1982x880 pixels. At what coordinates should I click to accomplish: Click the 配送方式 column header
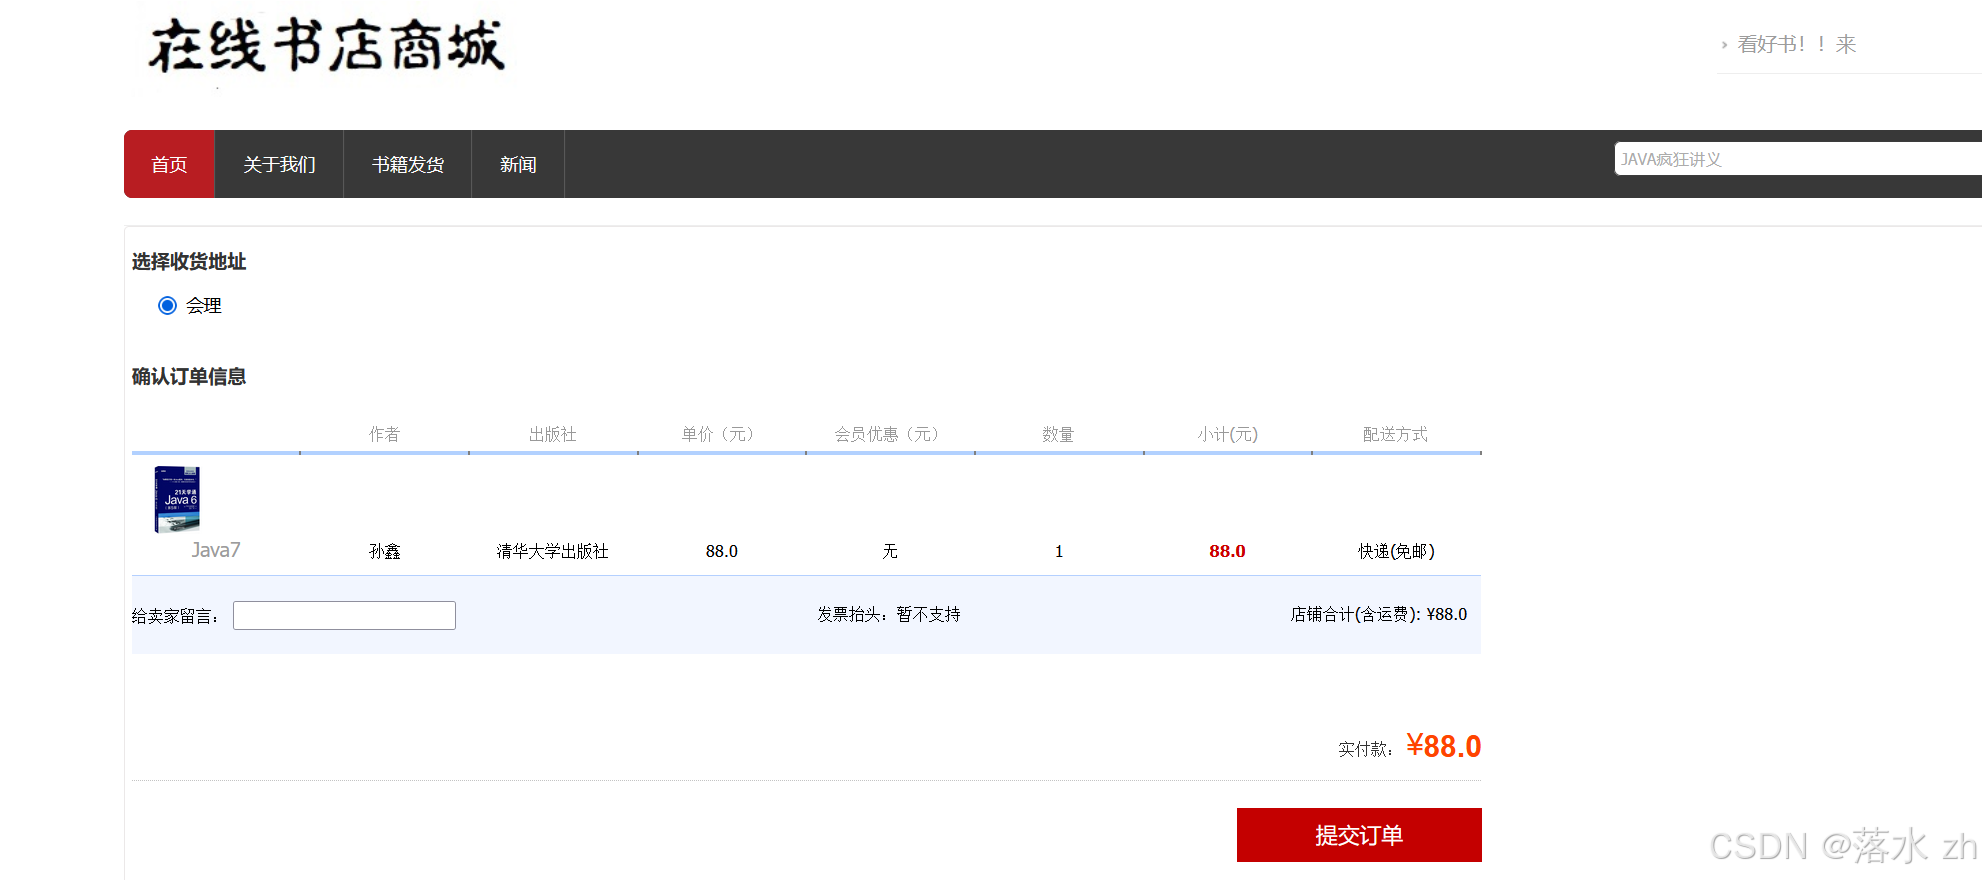[x=1396, y=434]
